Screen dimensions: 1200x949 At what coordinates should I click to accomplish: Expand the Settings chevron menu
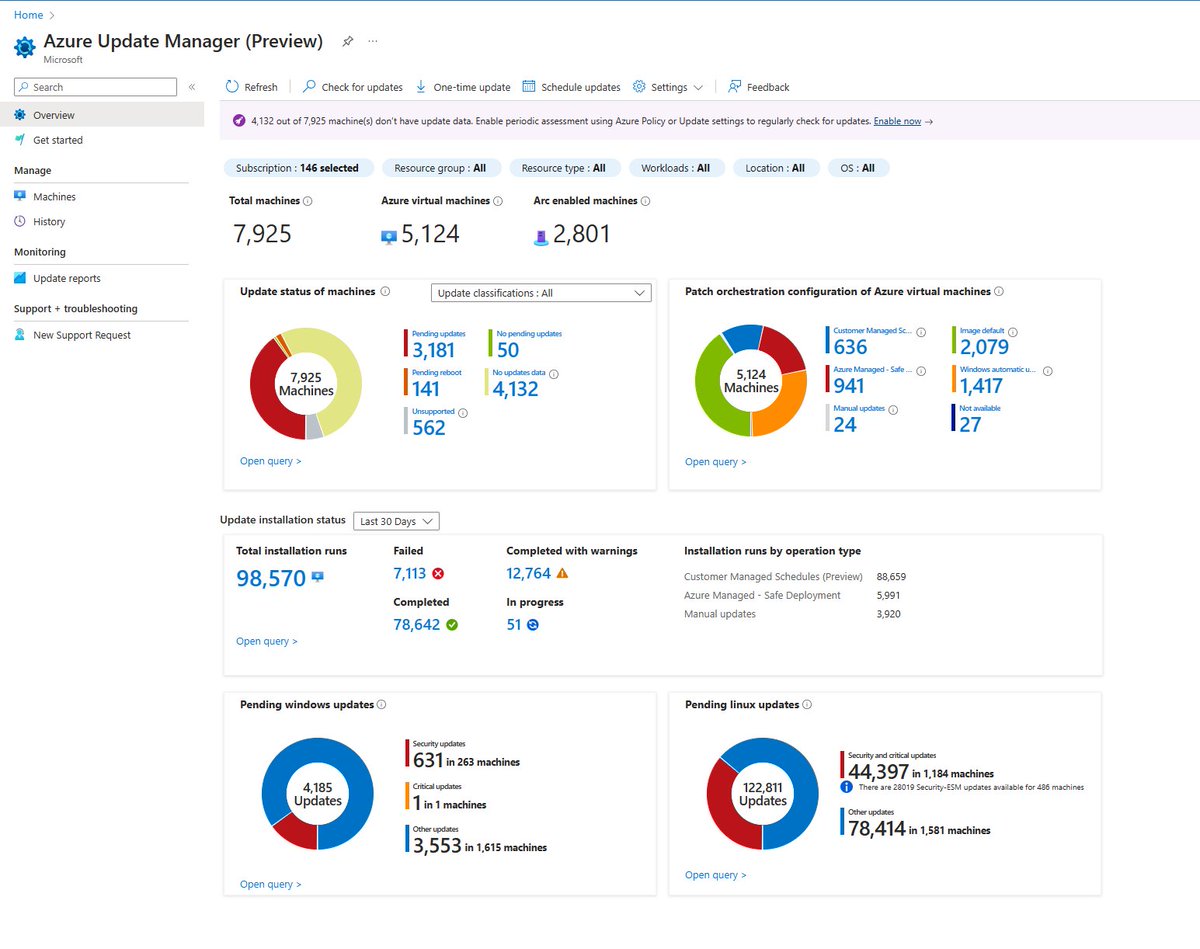[698, 88]
